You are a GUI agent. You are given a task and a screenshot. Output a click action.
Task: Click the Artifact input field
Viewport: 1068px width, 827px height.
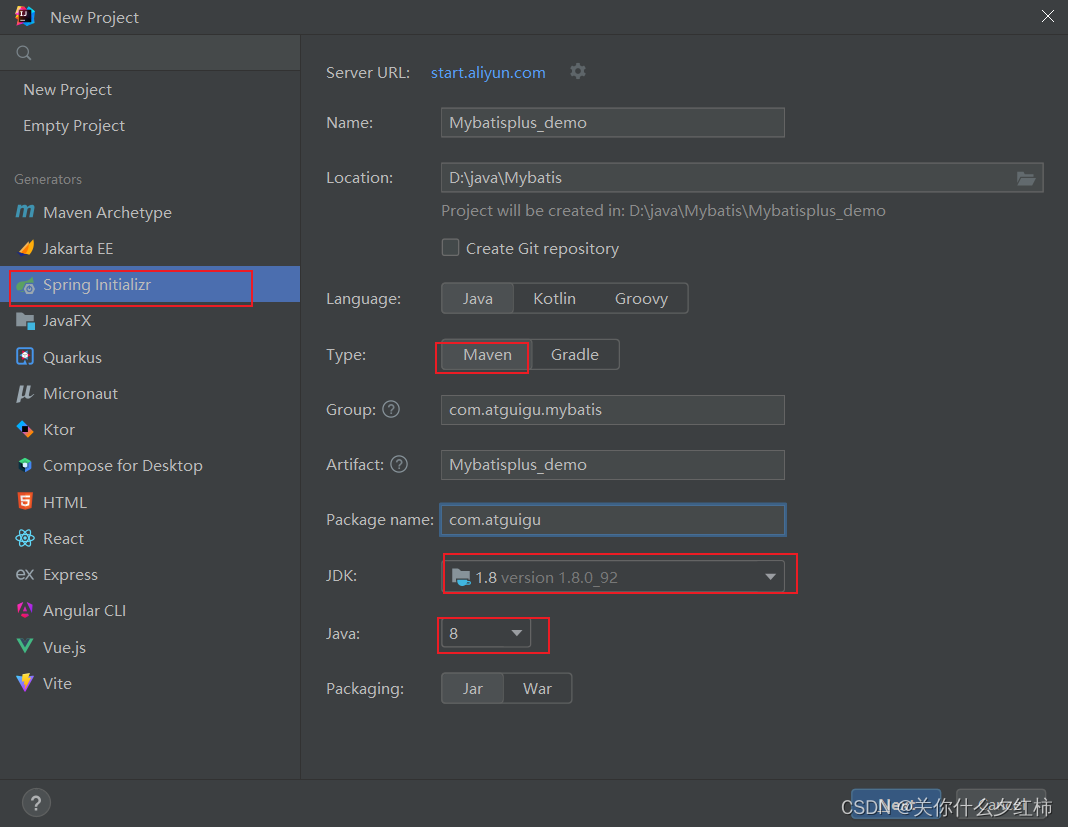pyautogui.click(x=612, y=465)
